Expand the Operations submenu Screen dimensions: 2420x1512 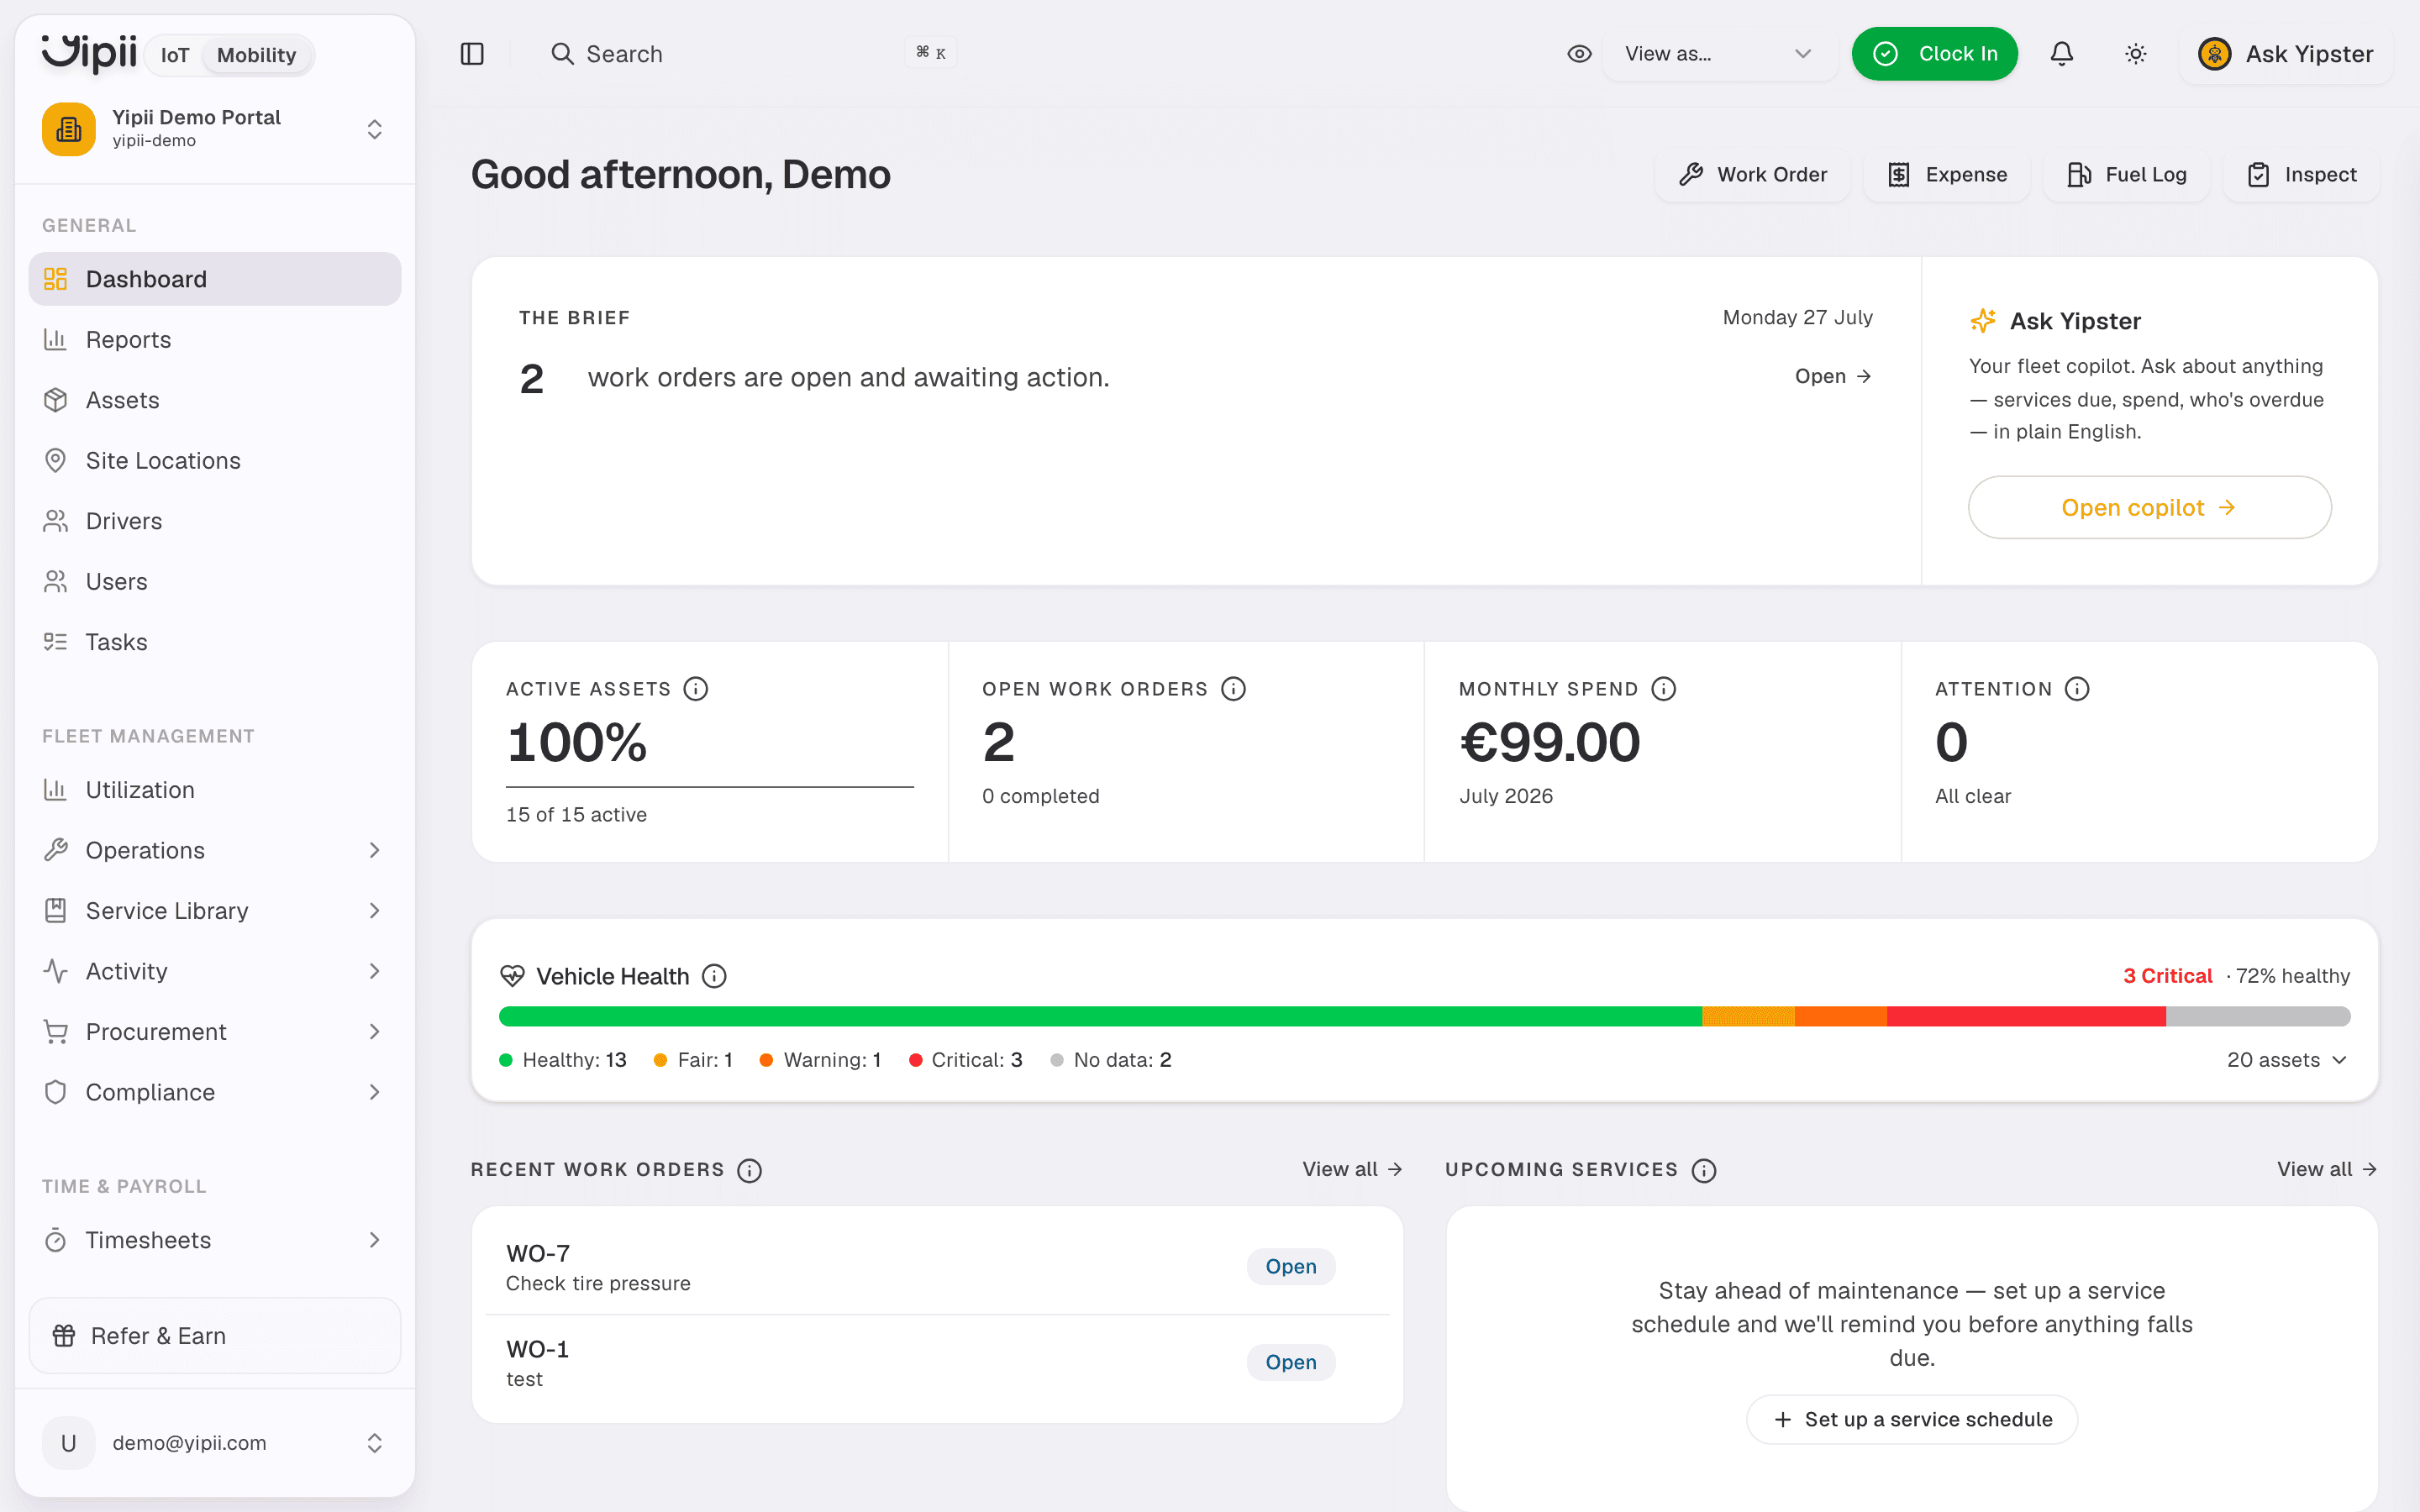pyautogui.click(x=374, y=850)
